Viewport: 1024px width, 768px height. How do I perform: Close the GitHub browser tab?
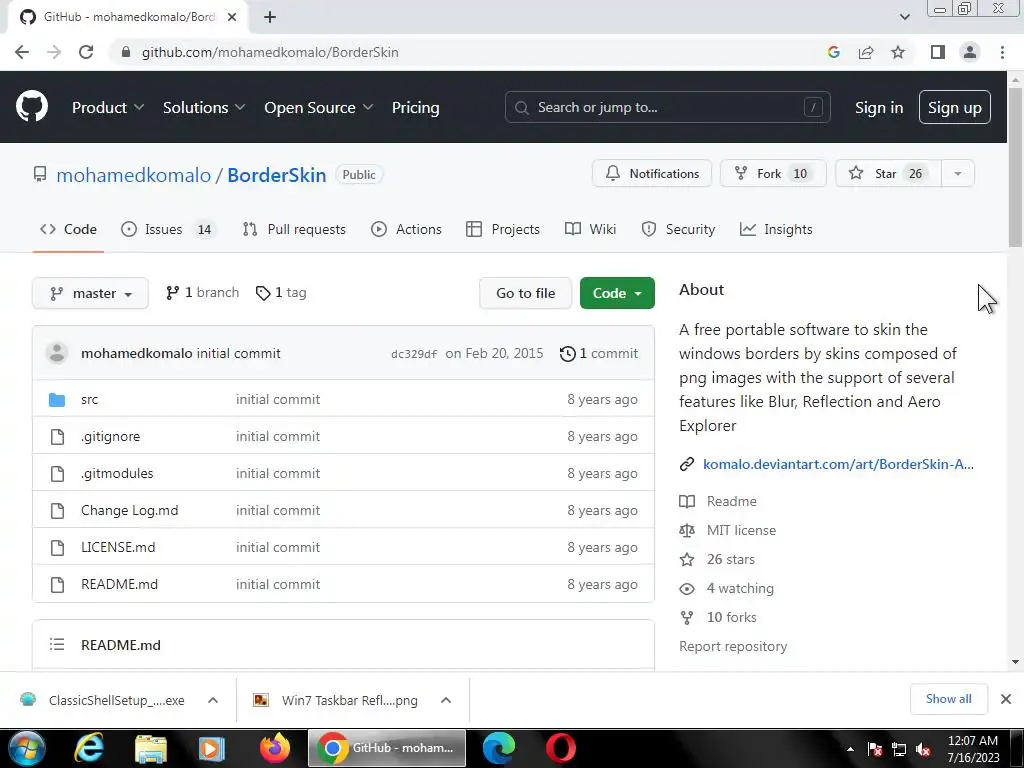coord(232,17)
